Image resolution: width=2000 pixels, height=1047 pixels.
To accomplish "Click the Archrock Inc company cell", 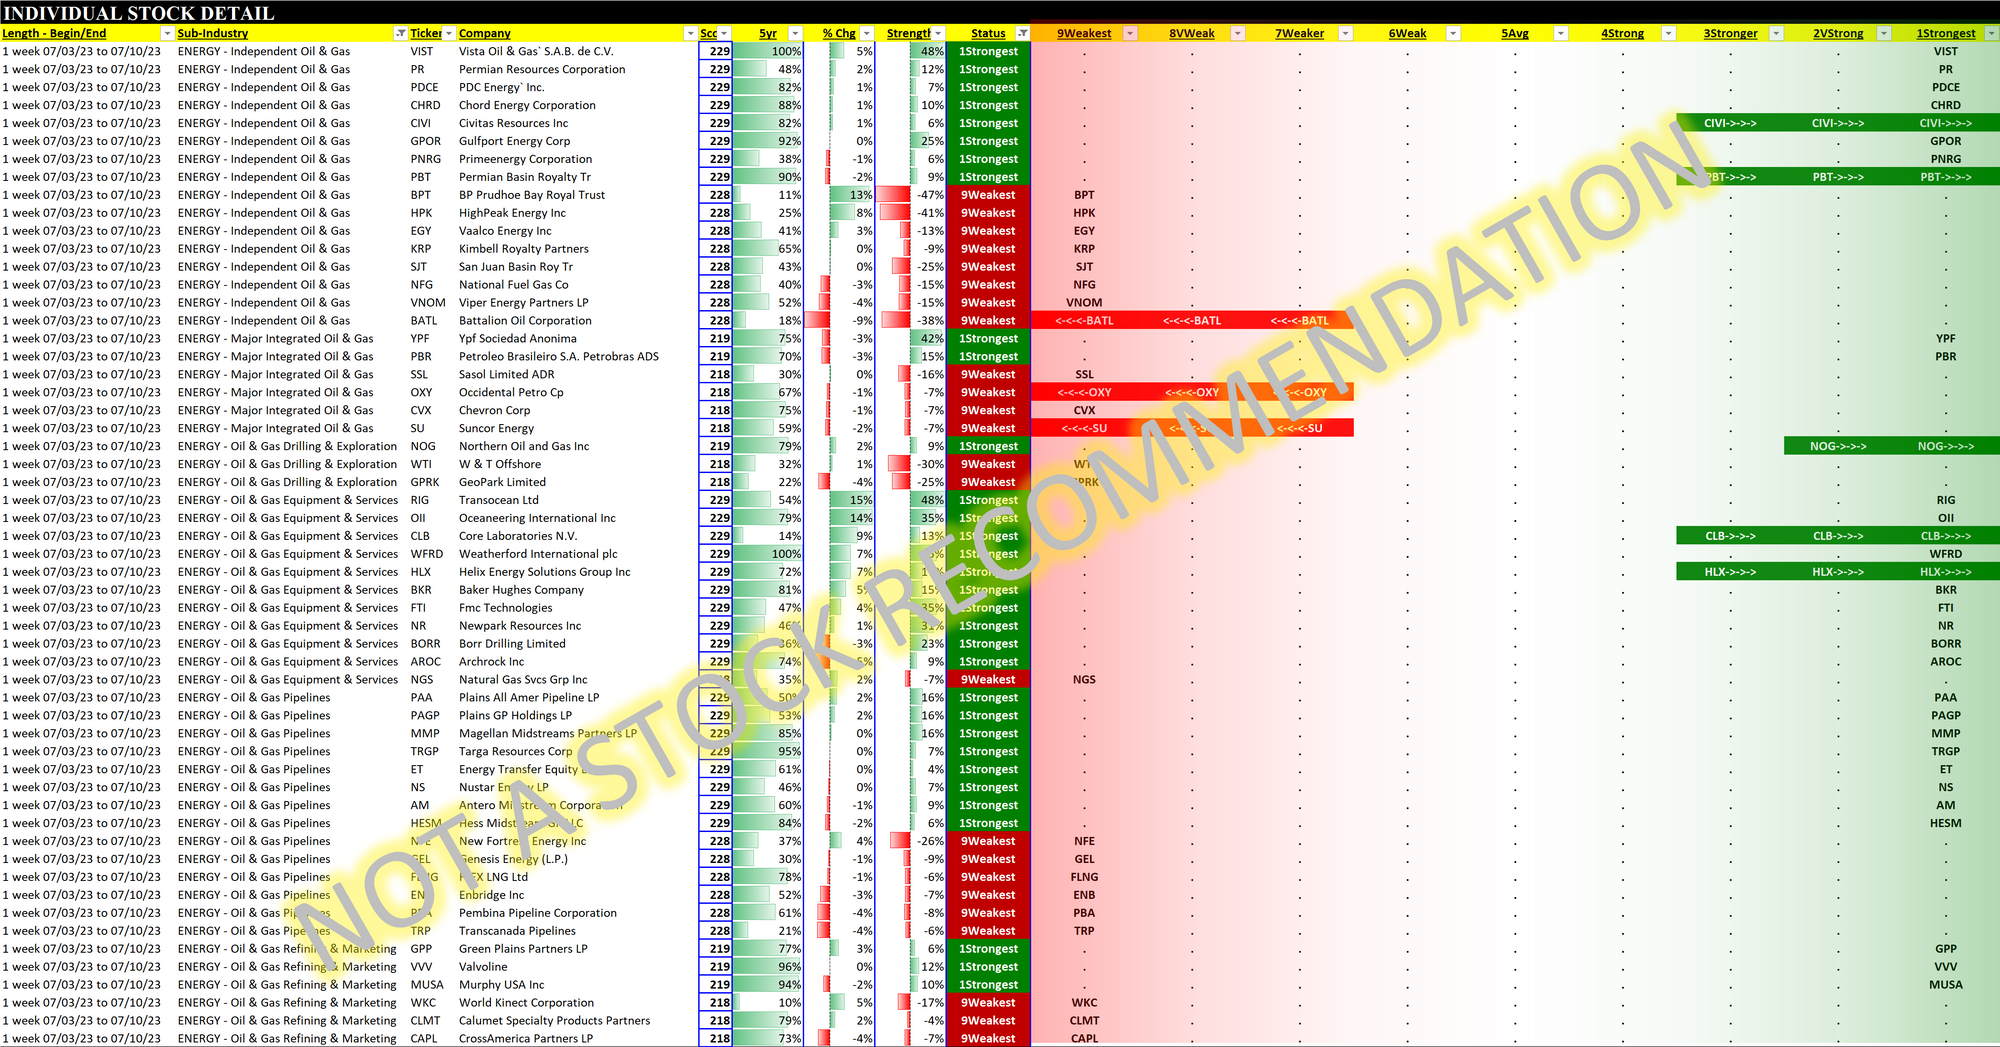I will [x=577, y=662].
